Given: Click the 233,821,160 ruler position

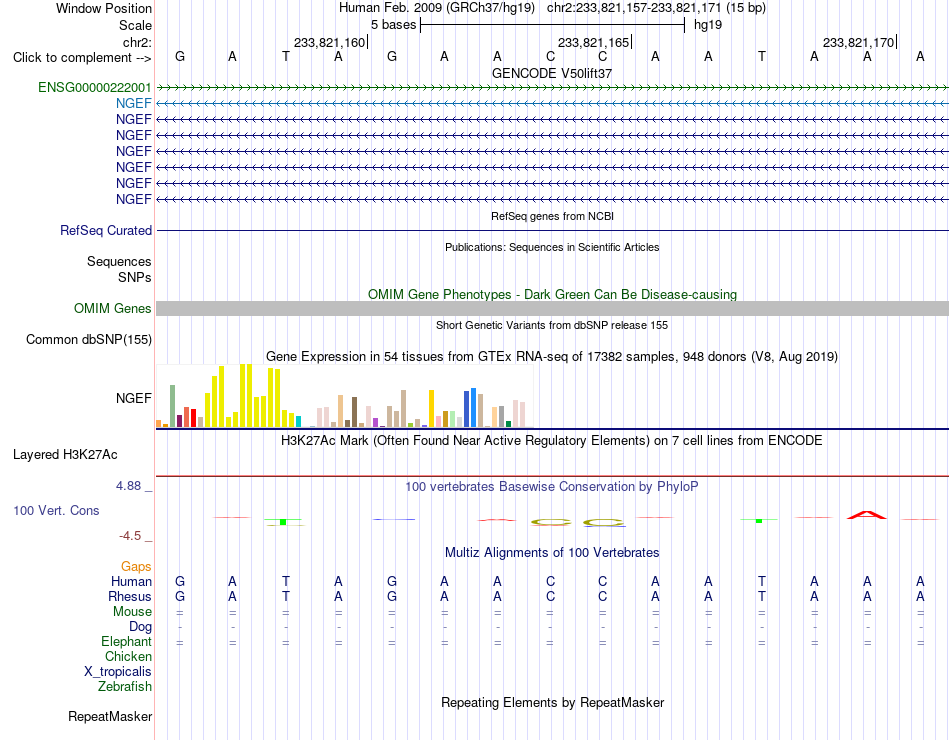Looking at the screenshot, I should pyautogui.click(x=329, y=42).
